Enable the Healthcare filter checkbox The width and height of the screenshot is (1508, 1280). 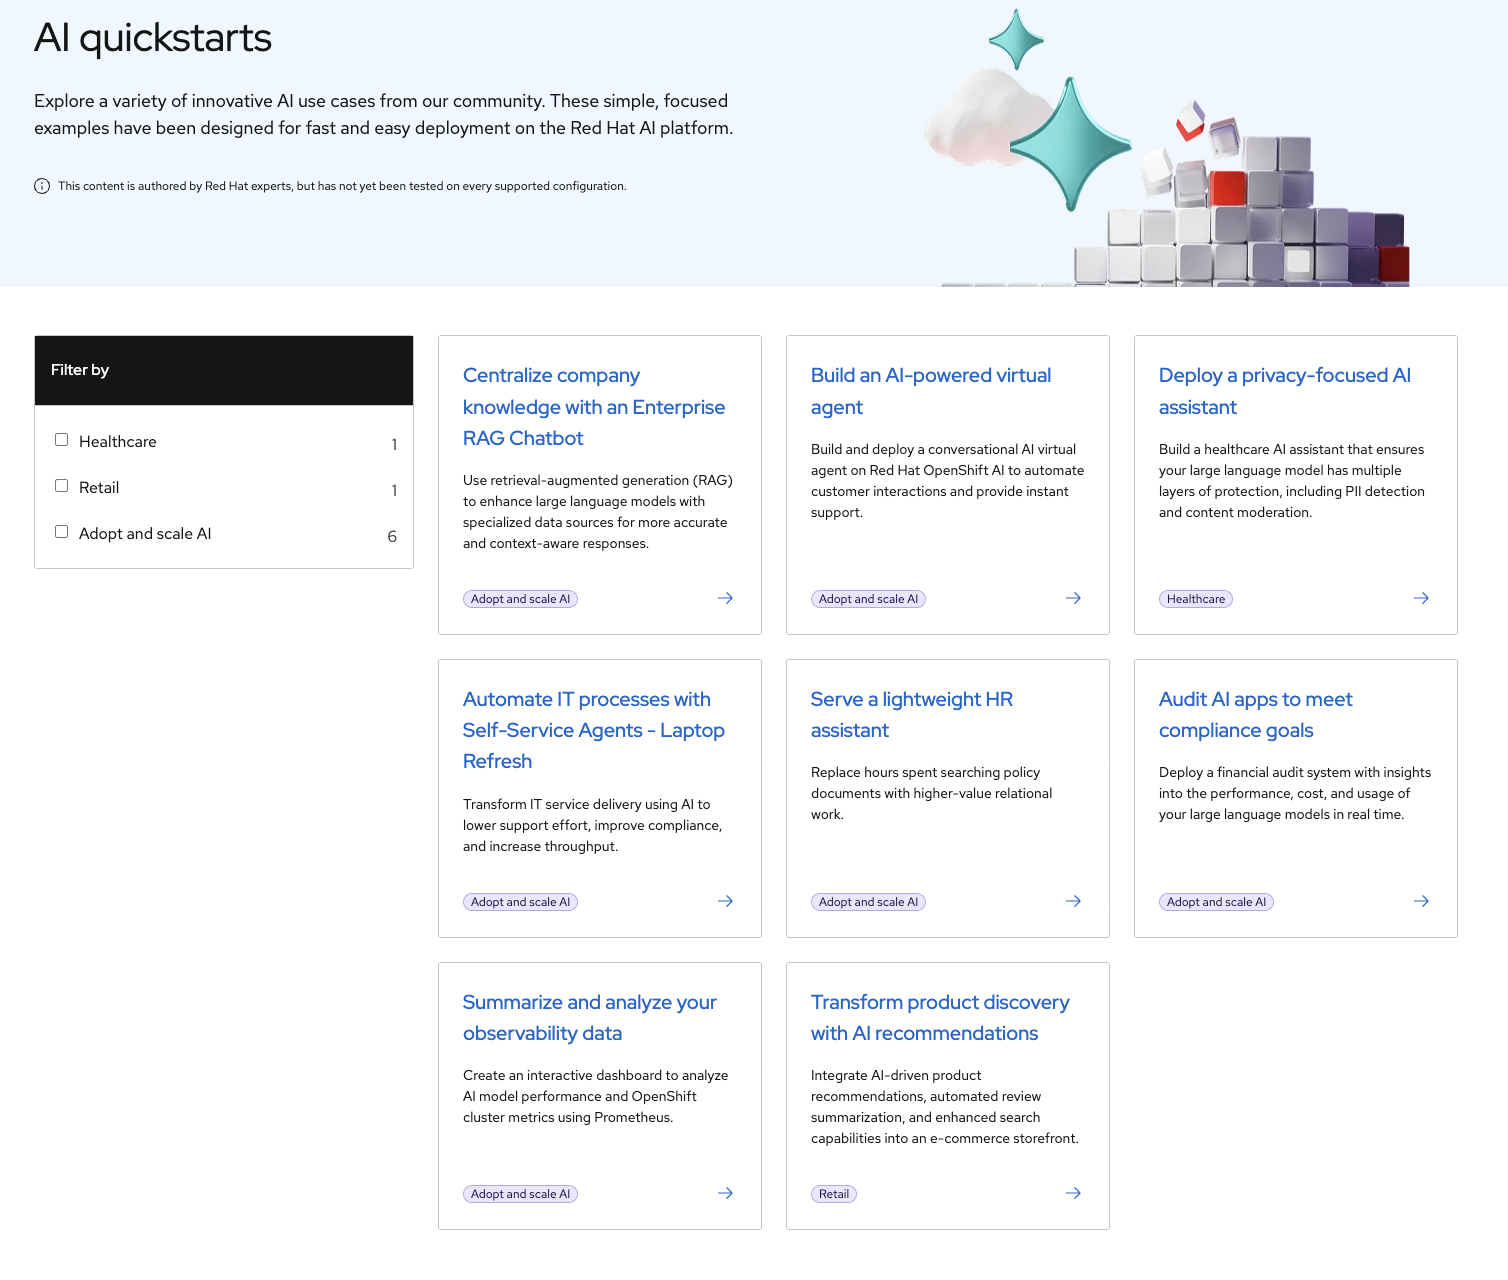(x=62, y=440)
